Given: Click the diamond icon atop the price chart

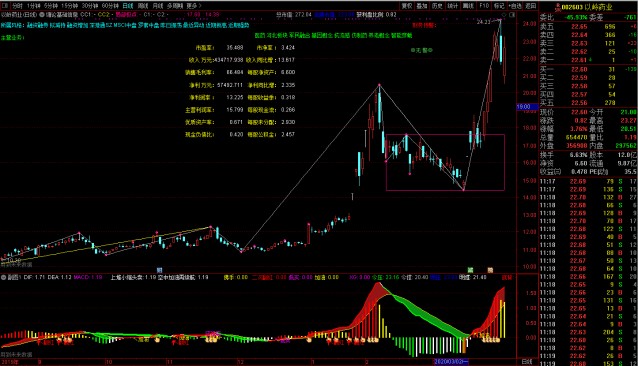Looking at the screenshot, I should point(505,15).
